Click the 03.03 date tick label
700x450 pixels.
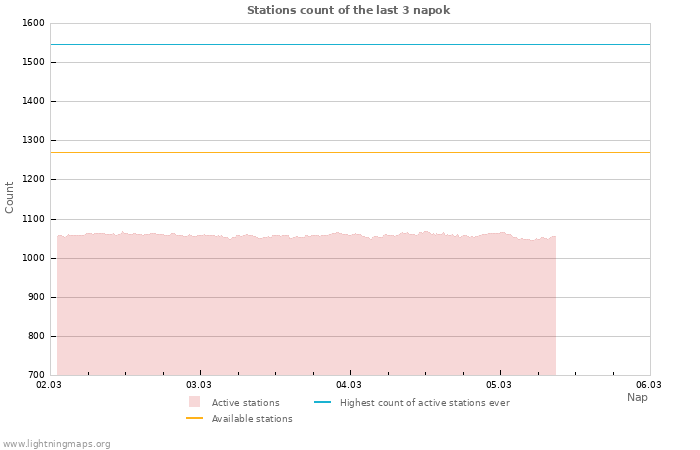(x=199, y=385)
